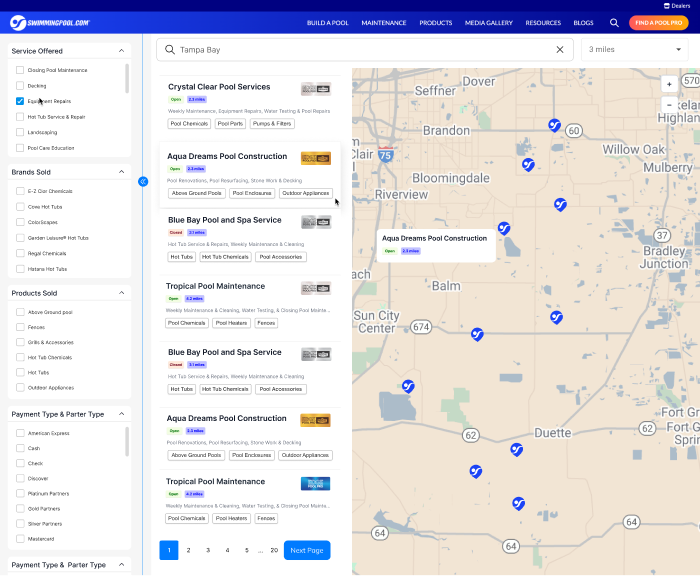Select American Express payment checkbox
The height and width of the screenshot is (576, 700).
(x=20, y=433)
